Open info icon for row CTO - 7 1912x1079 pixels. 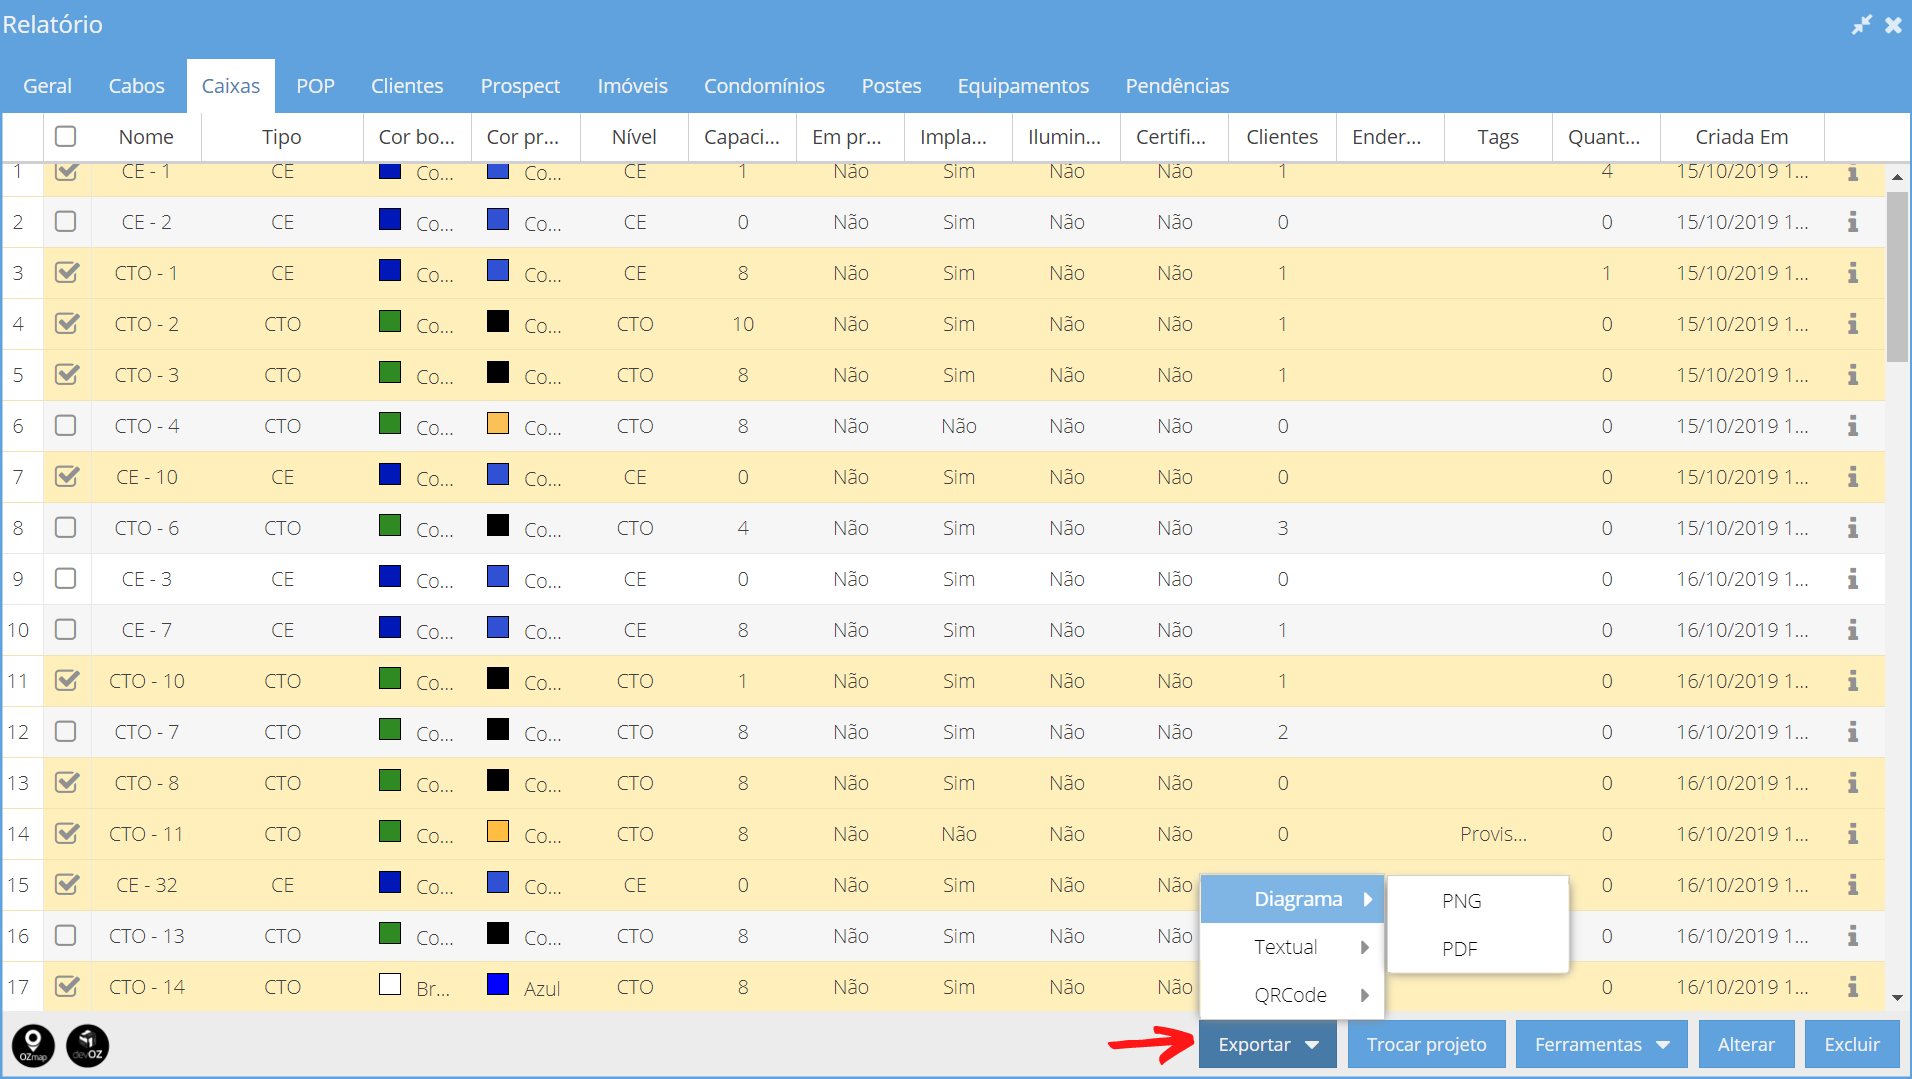[x=1853, y=732]
